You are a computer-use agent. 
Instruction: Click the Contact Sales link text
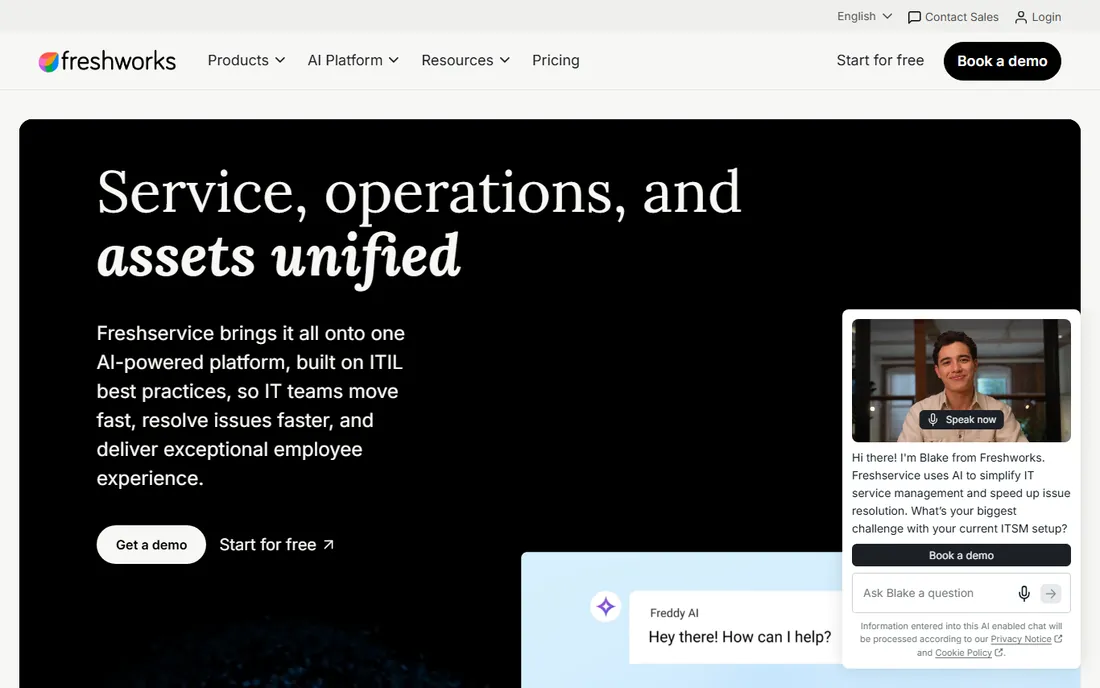pyautogui.click(x=961, y=17)
